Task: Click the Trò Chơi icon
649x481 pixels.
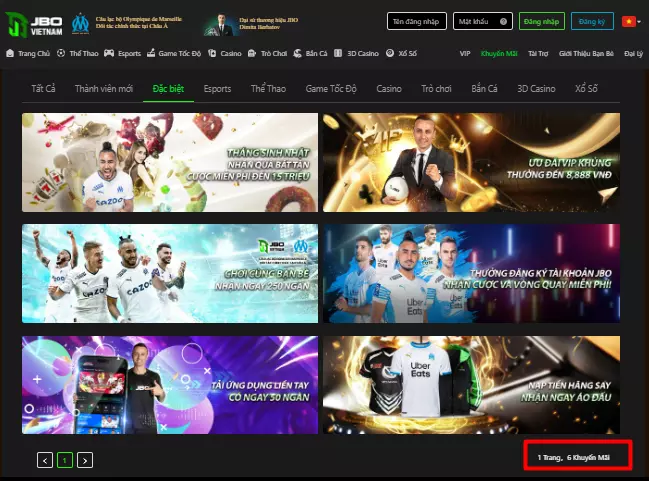Action: click(x=252, y=53)
